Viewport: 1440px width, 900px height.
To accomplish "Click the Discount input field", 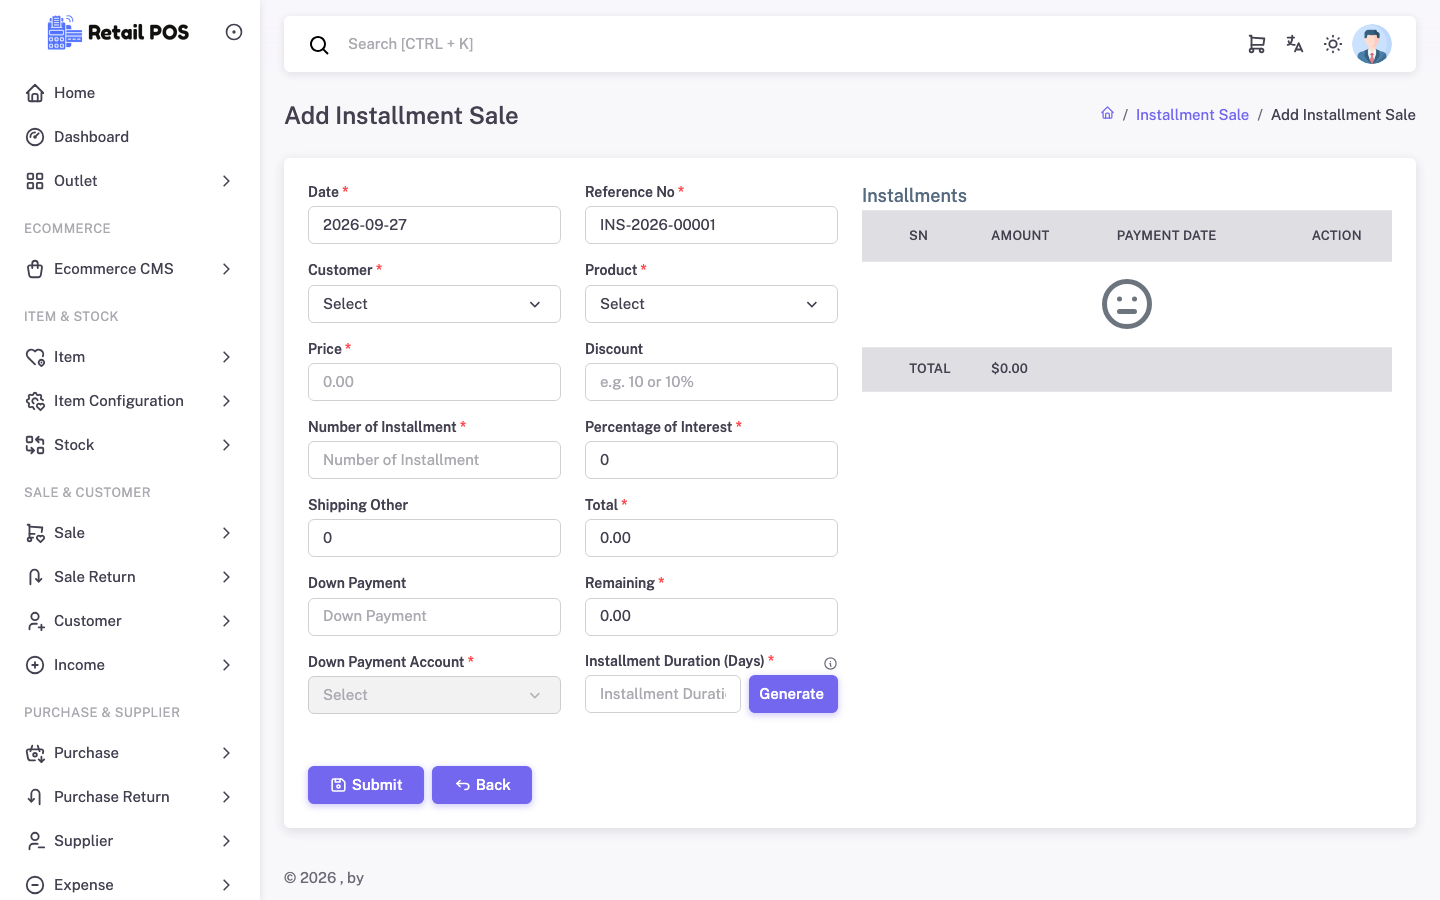I will [711, 382].
